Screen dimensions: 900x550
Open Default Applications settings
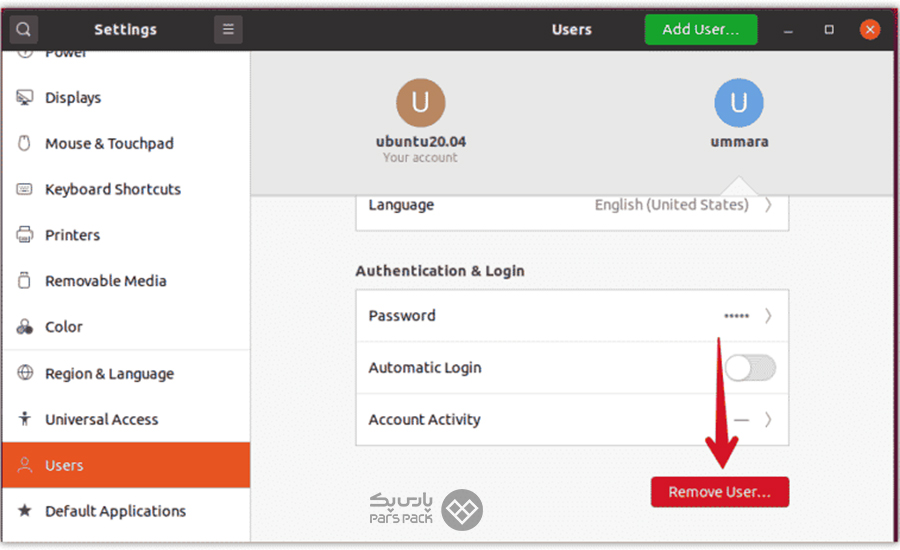click(126, 511)
